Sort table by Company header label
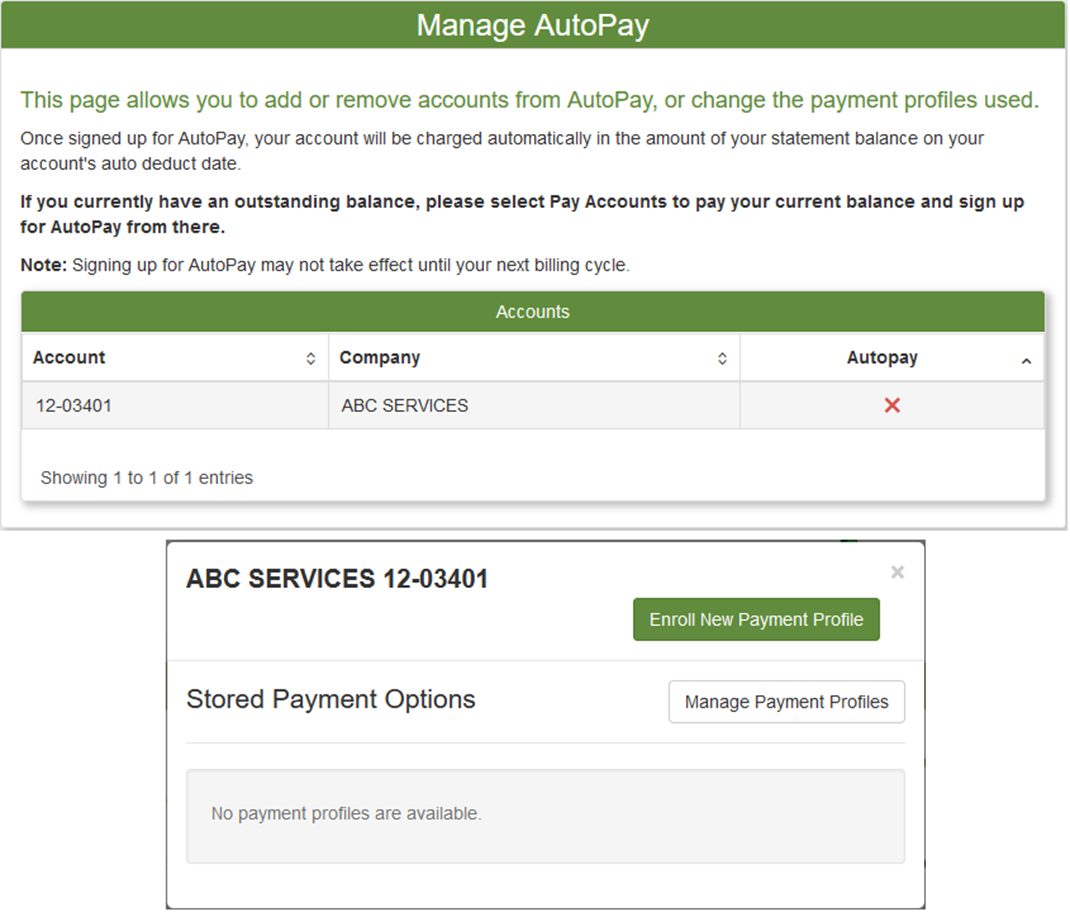 [x=380, y=358]
